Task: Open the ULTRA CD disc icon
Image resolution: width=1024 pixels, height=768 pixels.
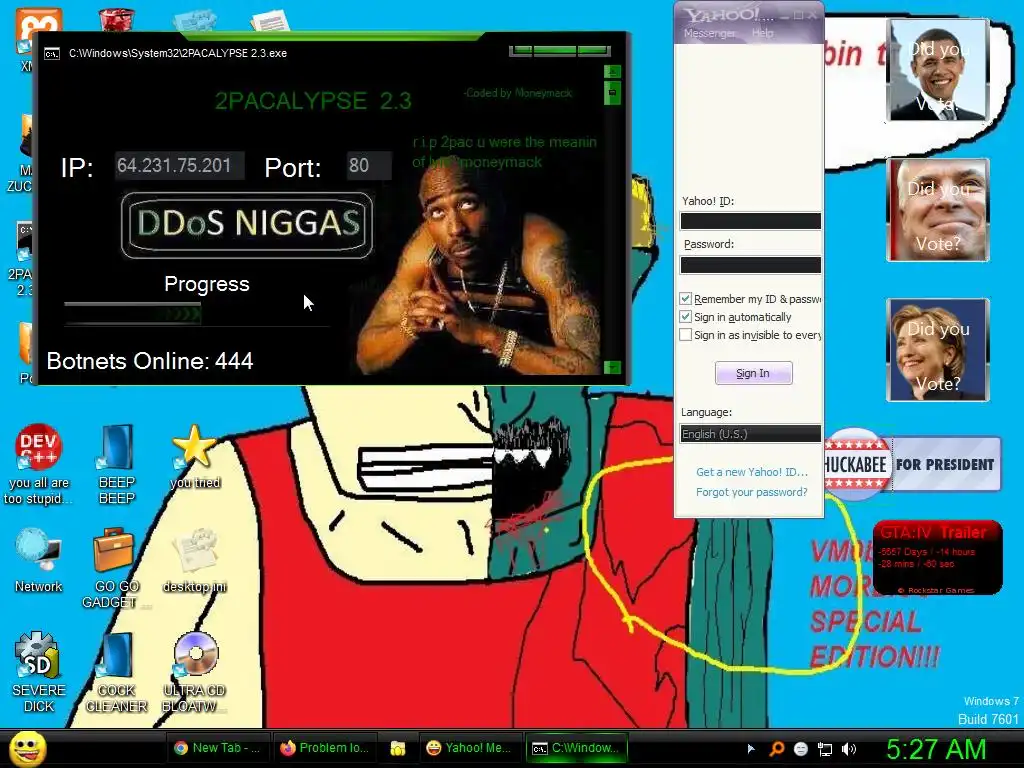Action: point(195,654)
